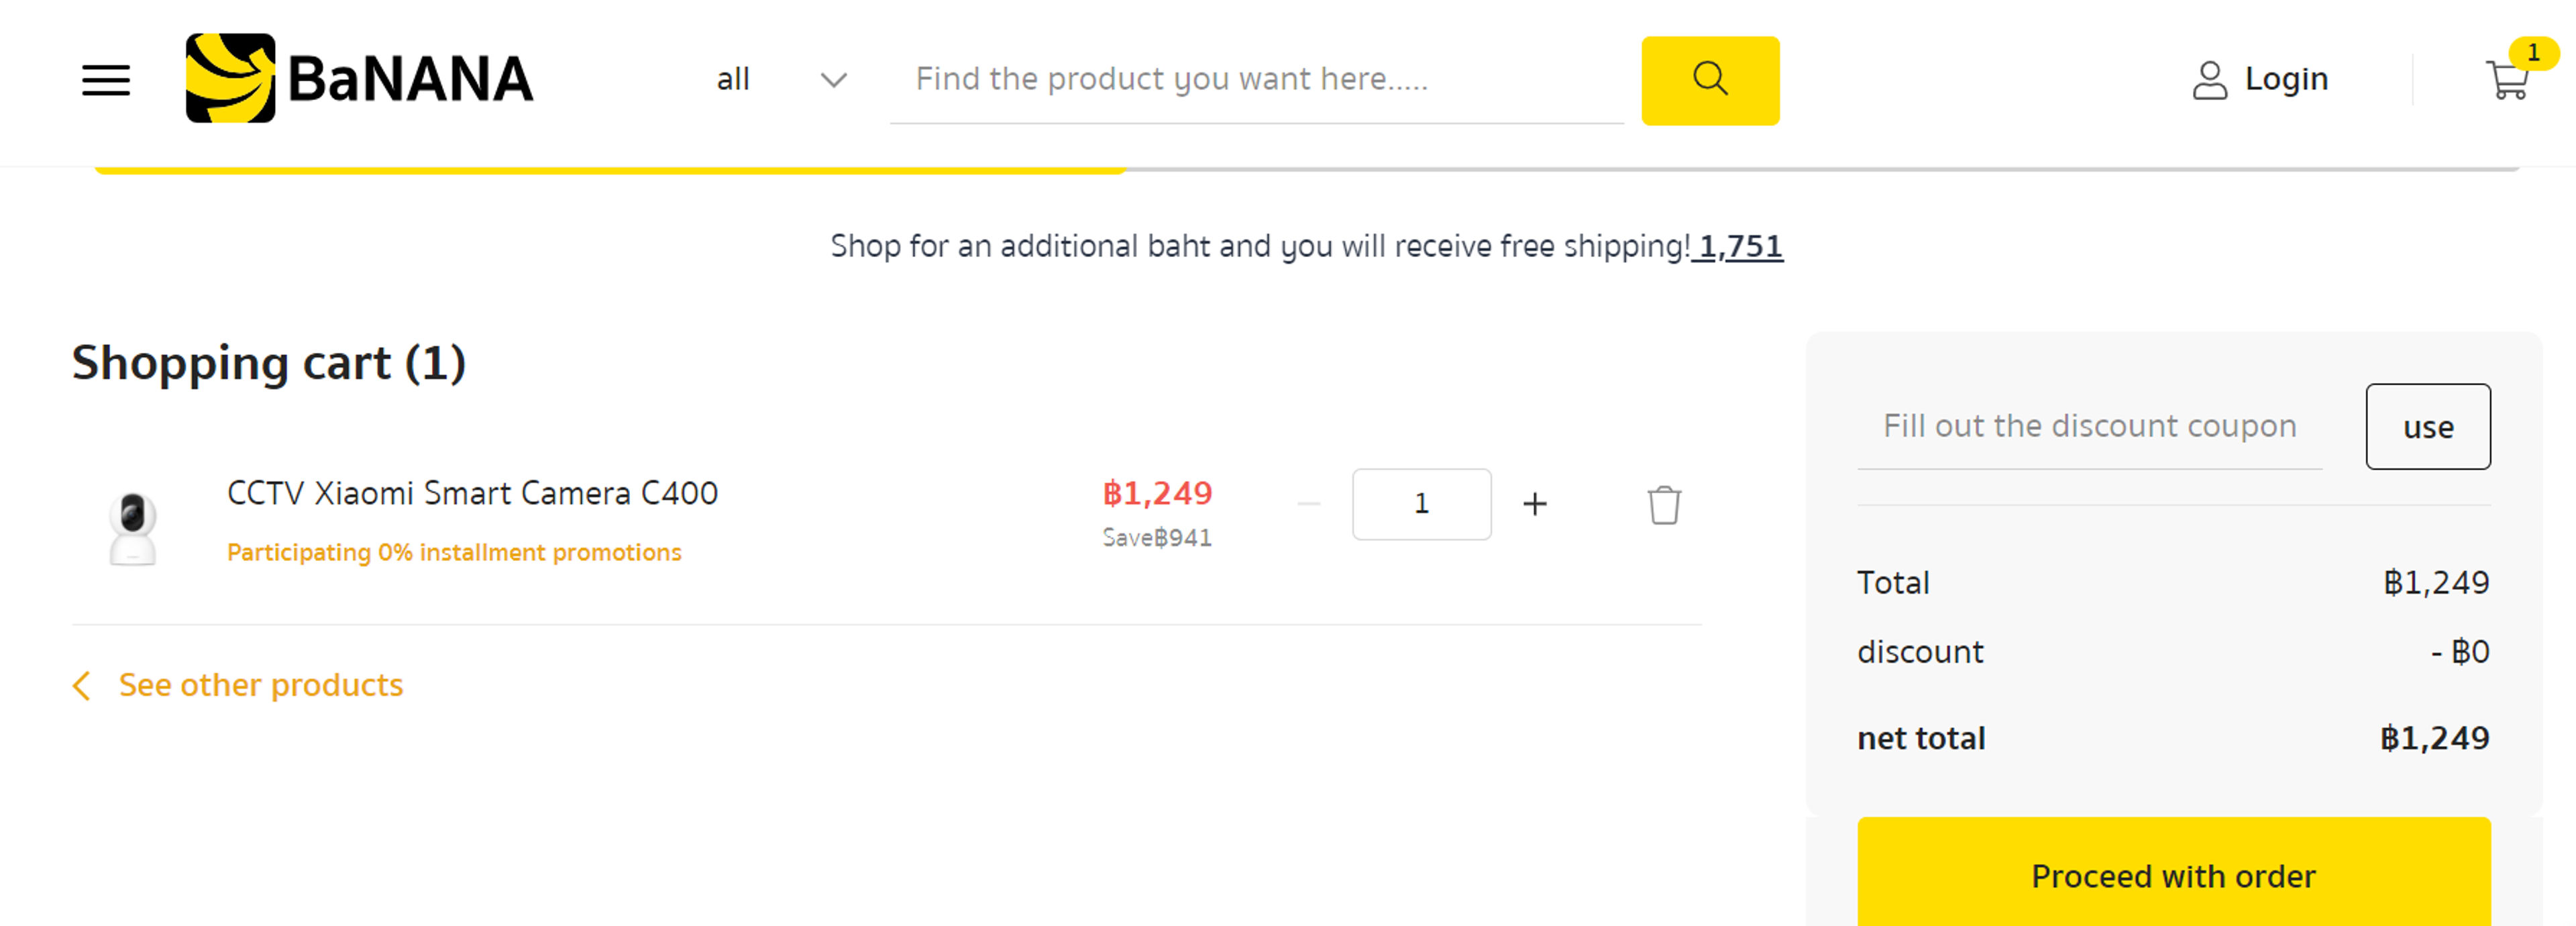
Task: Click the Login link
Action: [x=2286, y=79]
